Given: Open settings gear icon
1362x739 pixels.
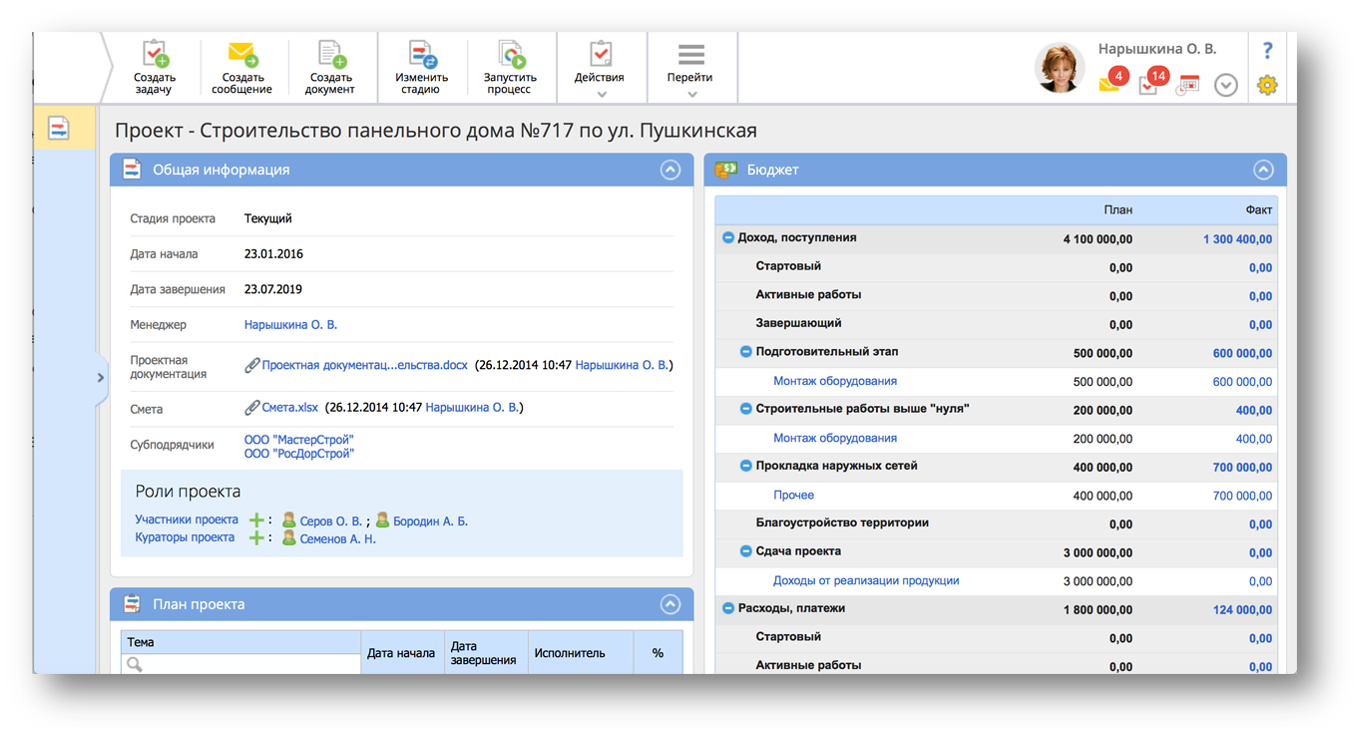Looking at the screenshot, I should [1267, 85].
